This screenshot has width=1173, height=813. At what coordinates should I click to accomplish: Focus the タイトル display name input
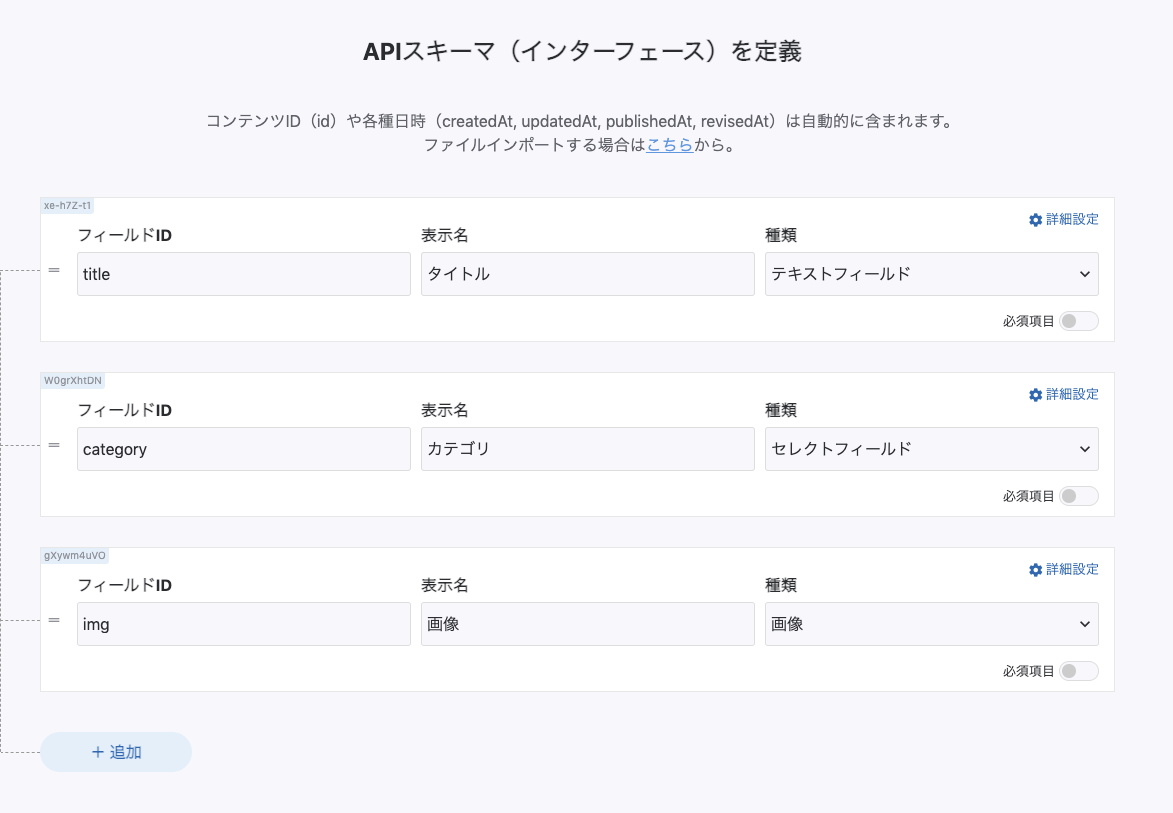tap(587, 274)
